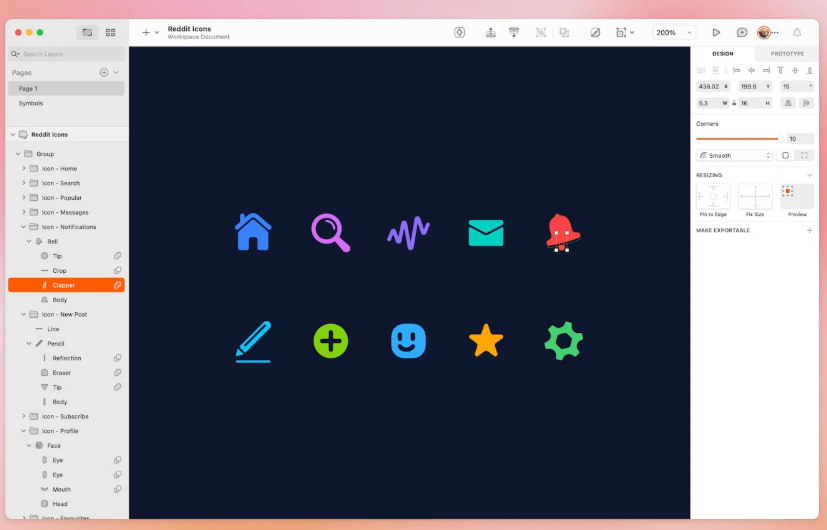The height and width of the screenshot is (530, 827).
Task: Open the user avatar menu
Action: [x=764, y=33]
